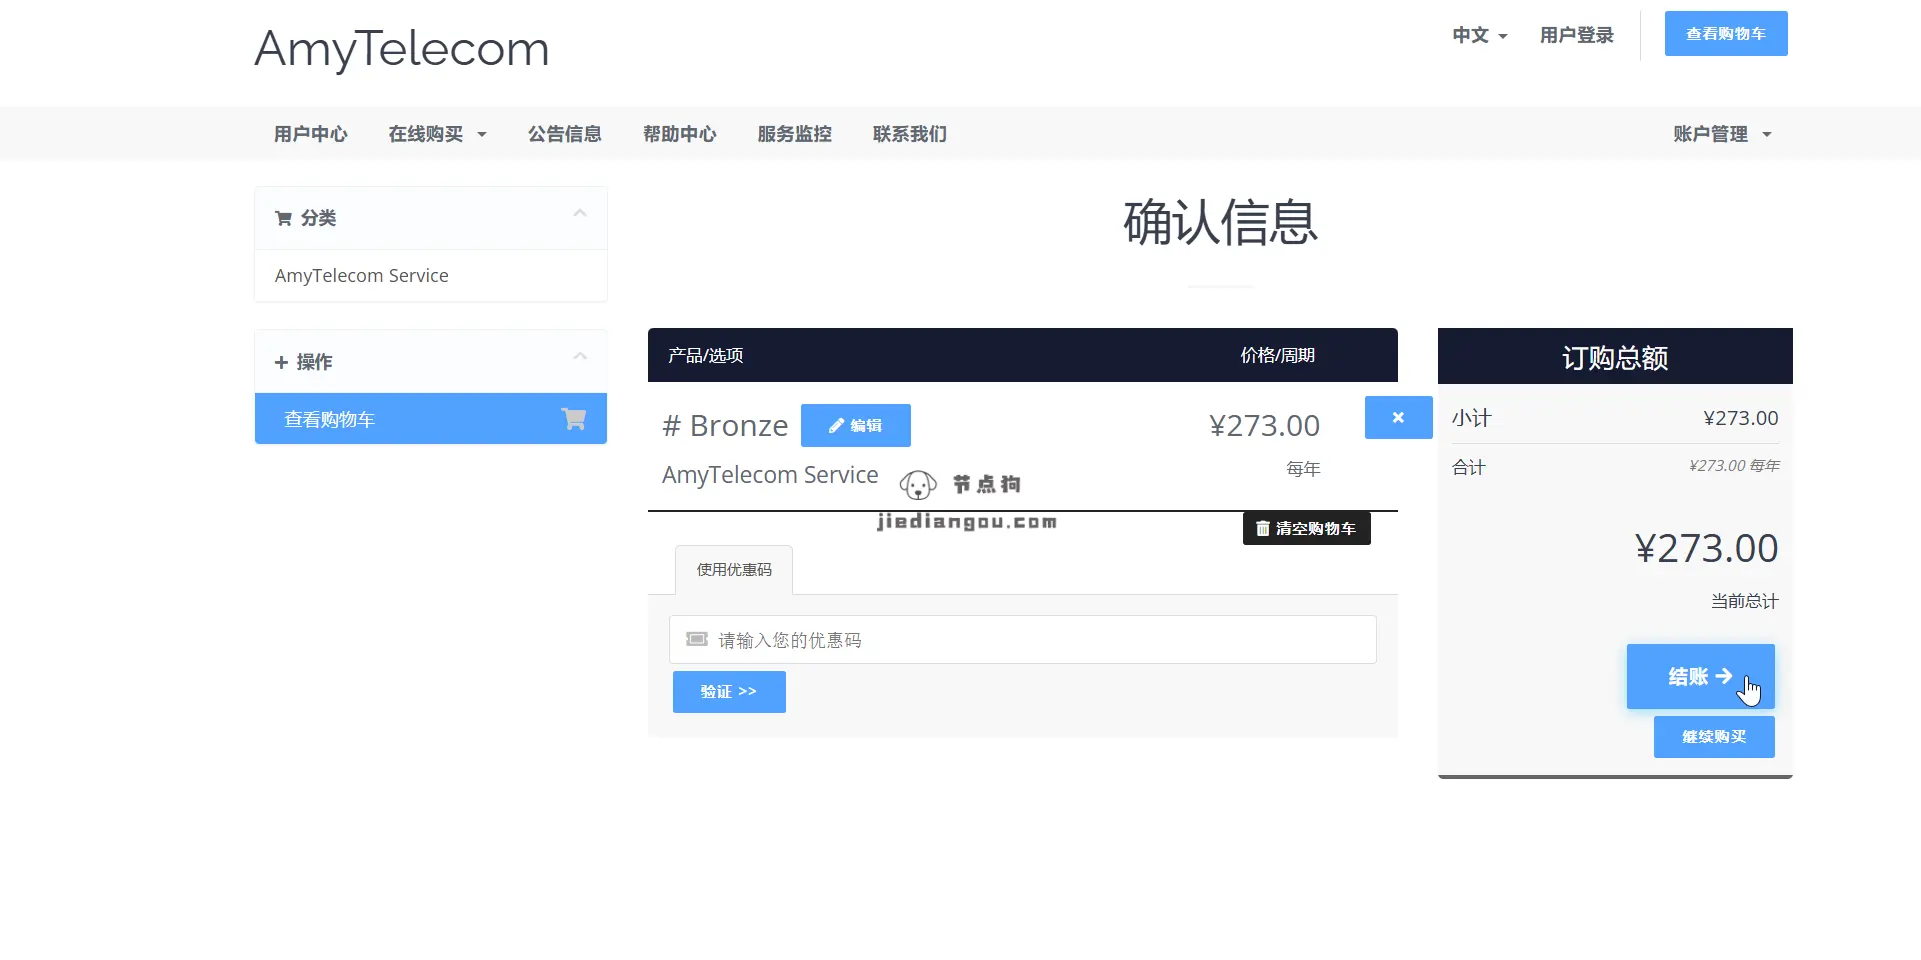This screenshot has height=960, width=1921.
Task: Click the cart icon in sidebar 查看购物车 row
Action: pyautogui.click(x=574, y=419)
